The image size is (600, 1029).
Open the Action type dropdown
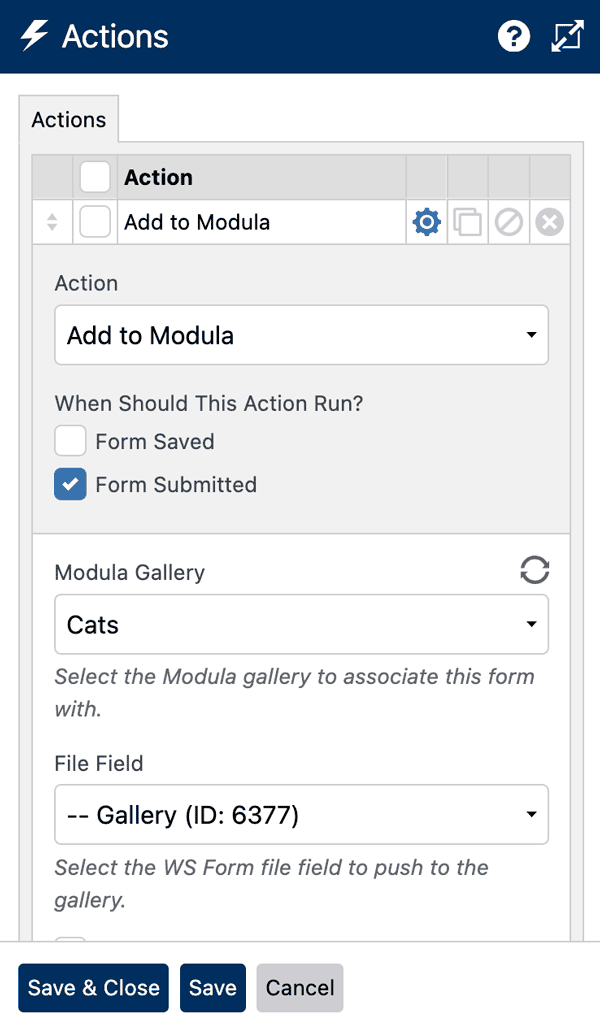pos(301,335)
